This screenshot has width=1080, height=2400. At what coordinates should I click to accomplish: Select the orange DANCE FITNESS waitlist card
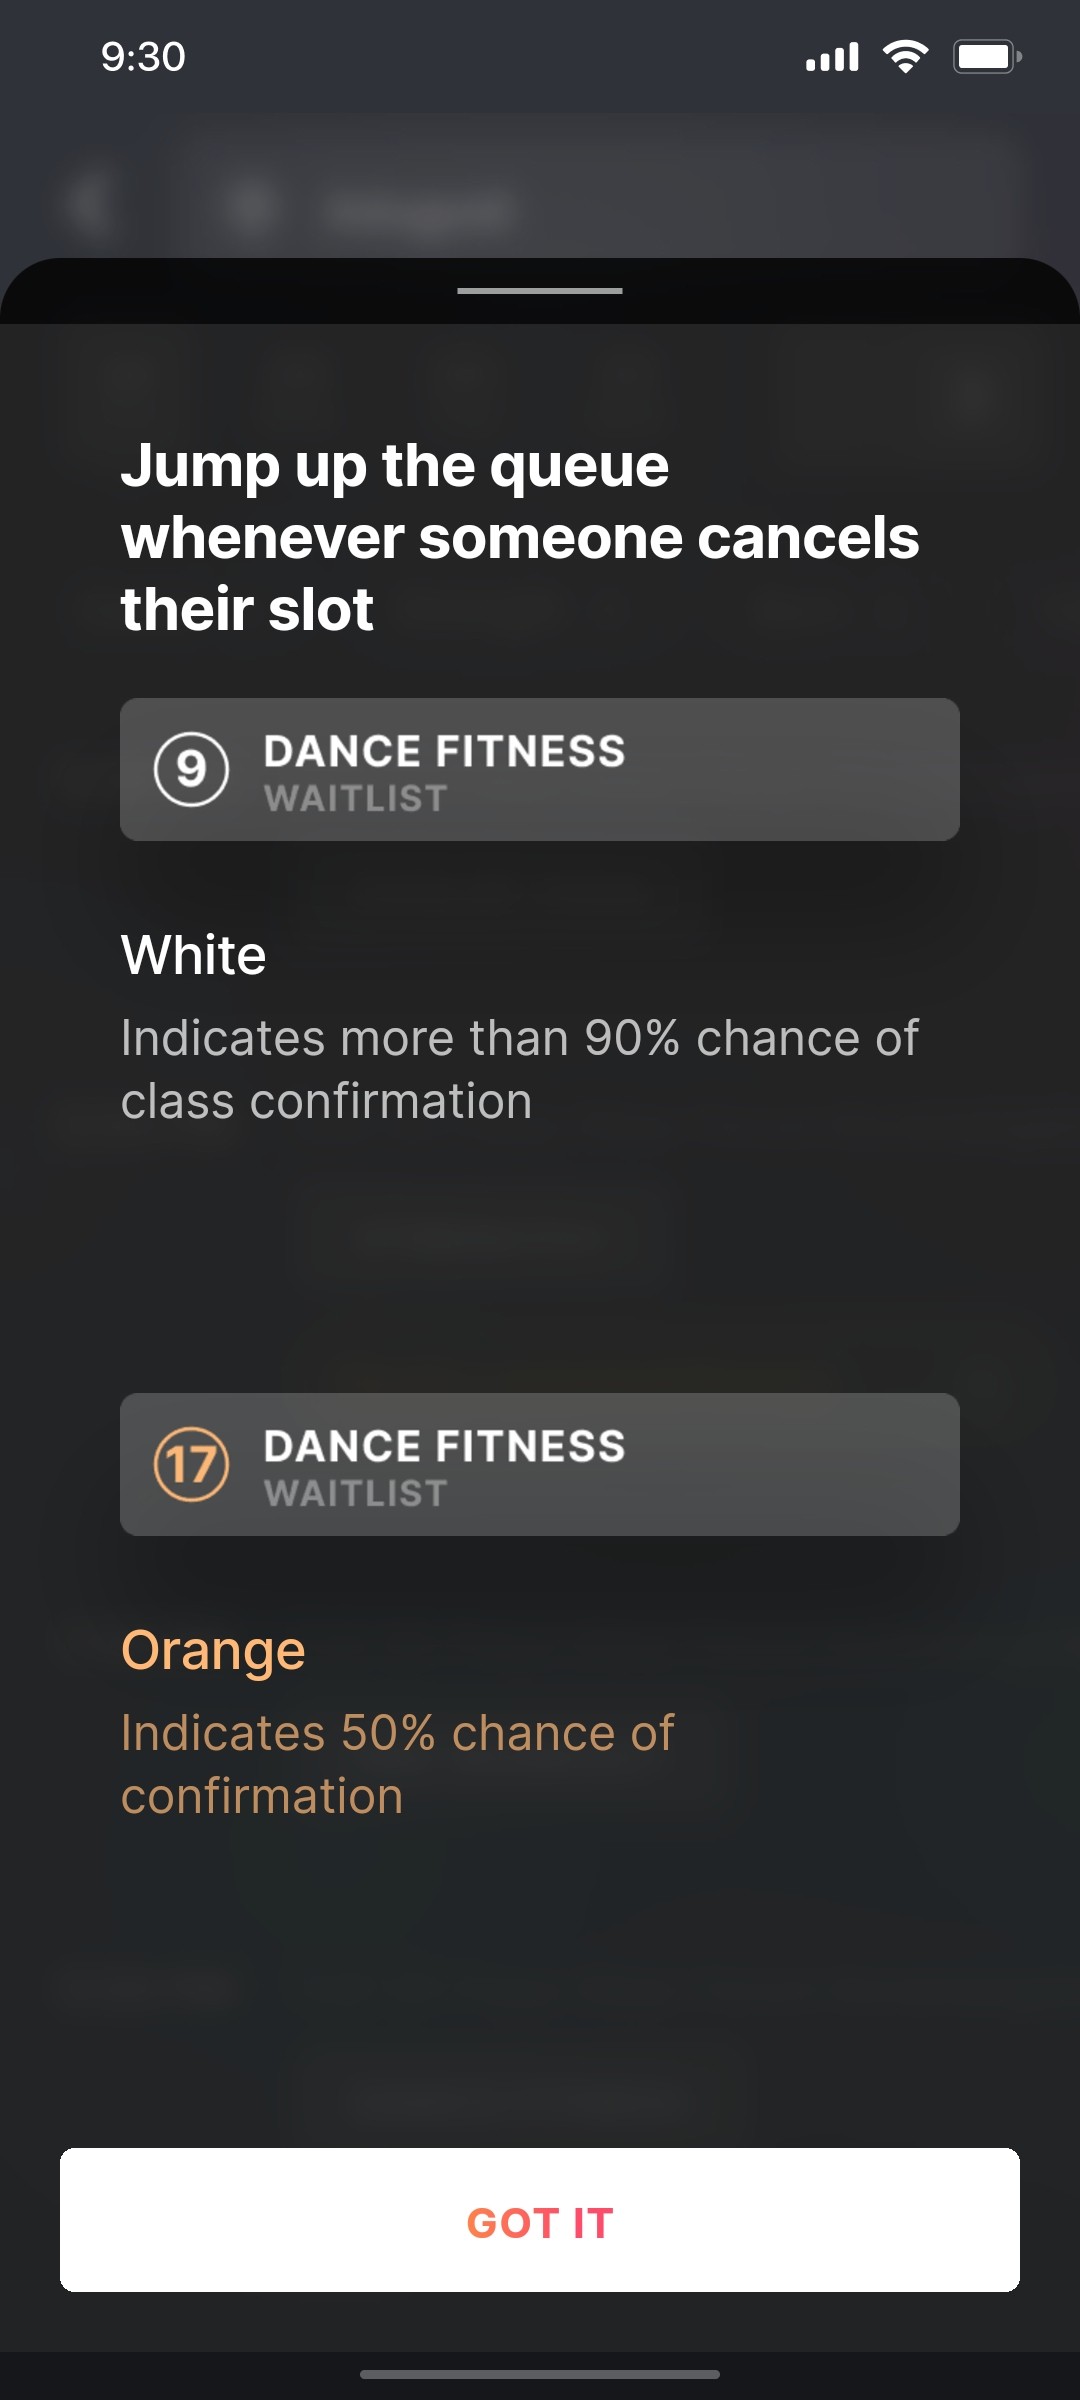[539, 1465]
